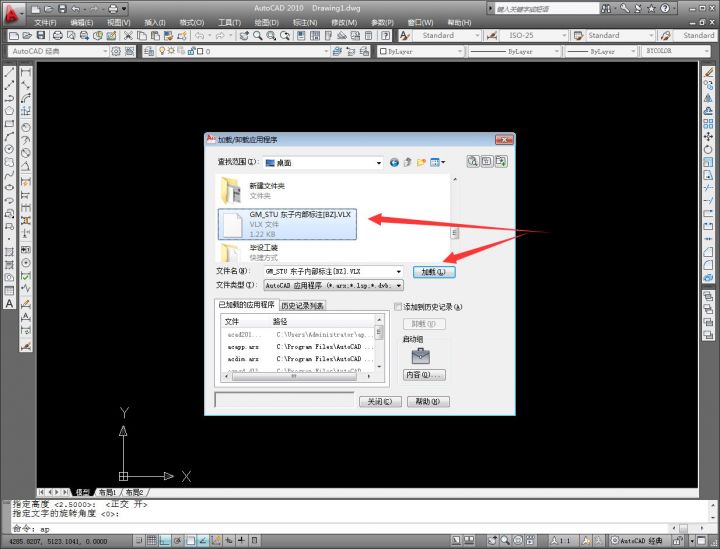Click the 关闭(C) button in dialog
The height and width of the screenshot is (549, 720).
click(x=379, y=401)
